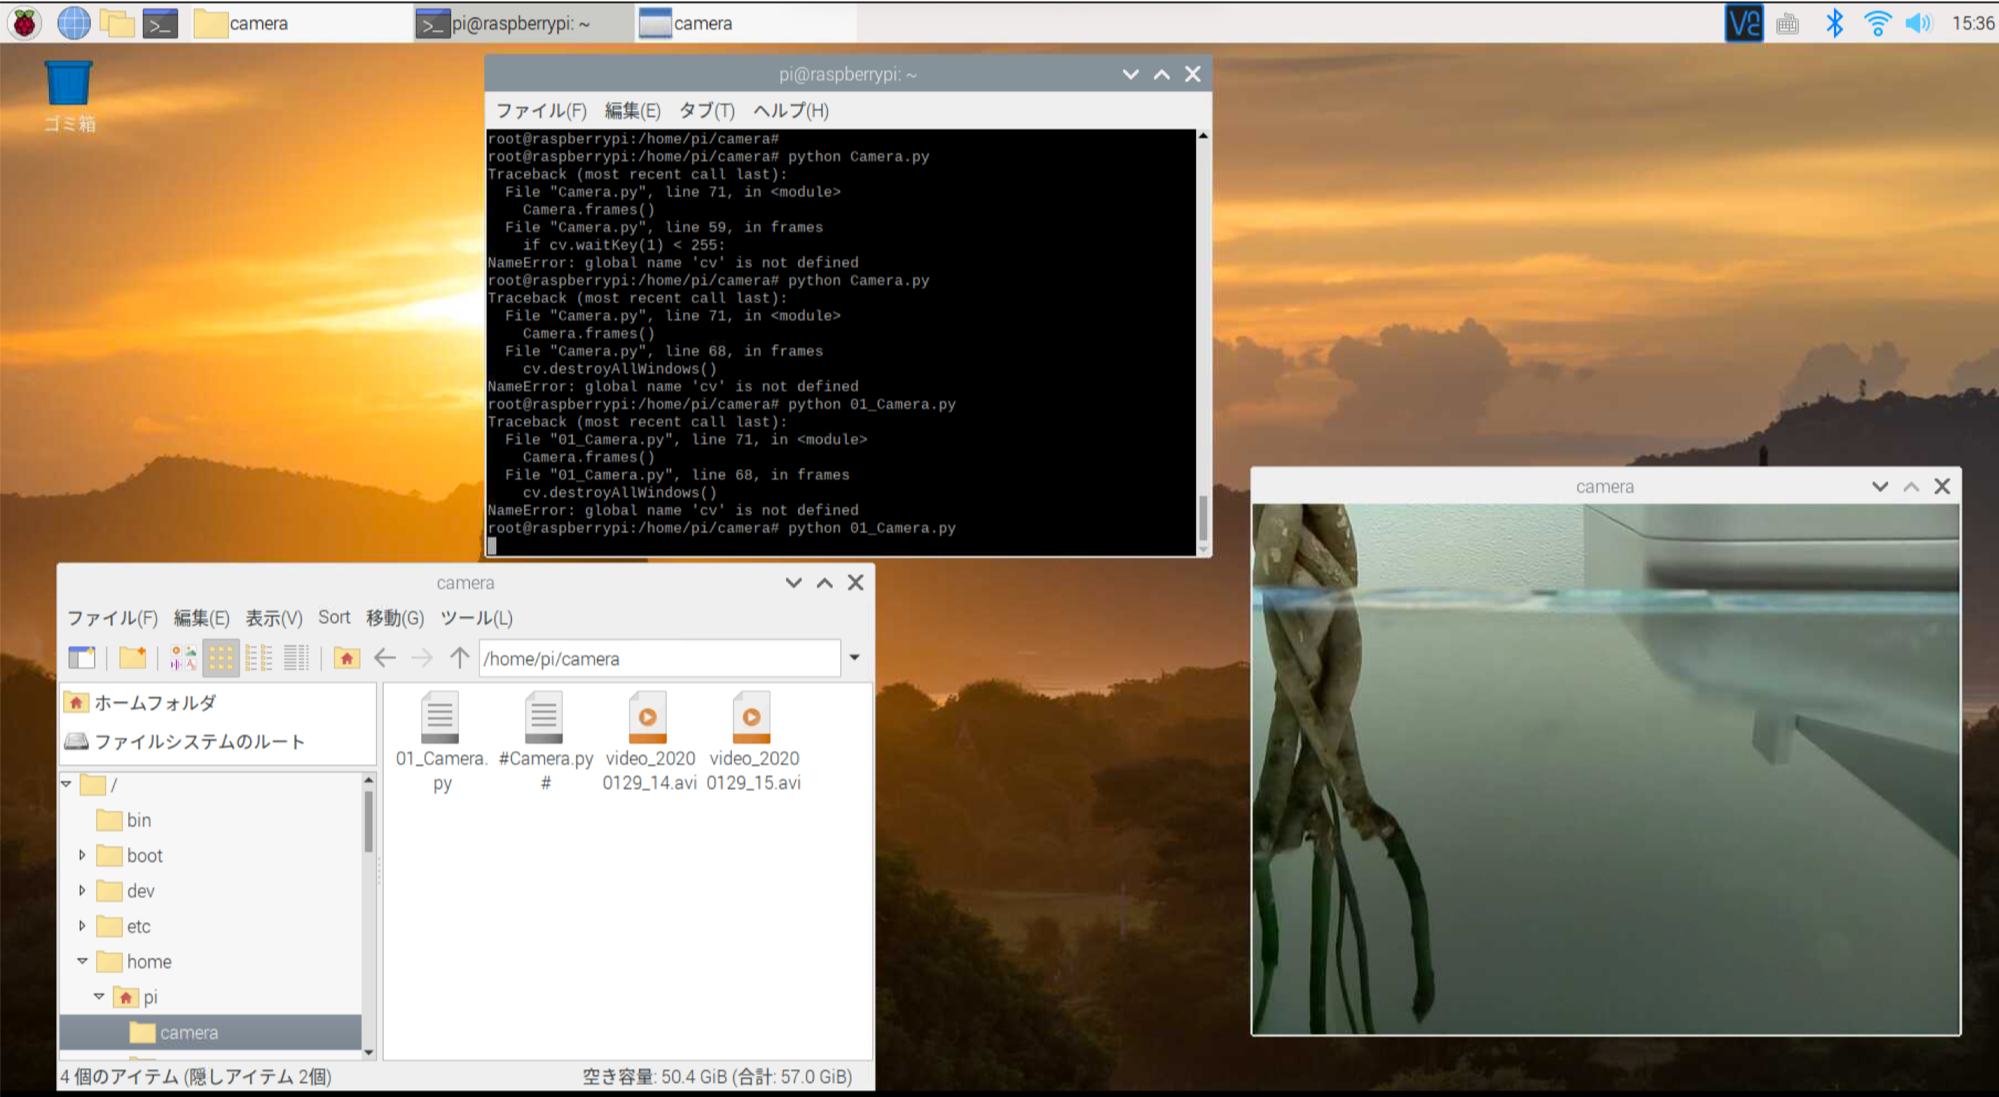Open Bluetooth tray menu

pos(1834,23)
